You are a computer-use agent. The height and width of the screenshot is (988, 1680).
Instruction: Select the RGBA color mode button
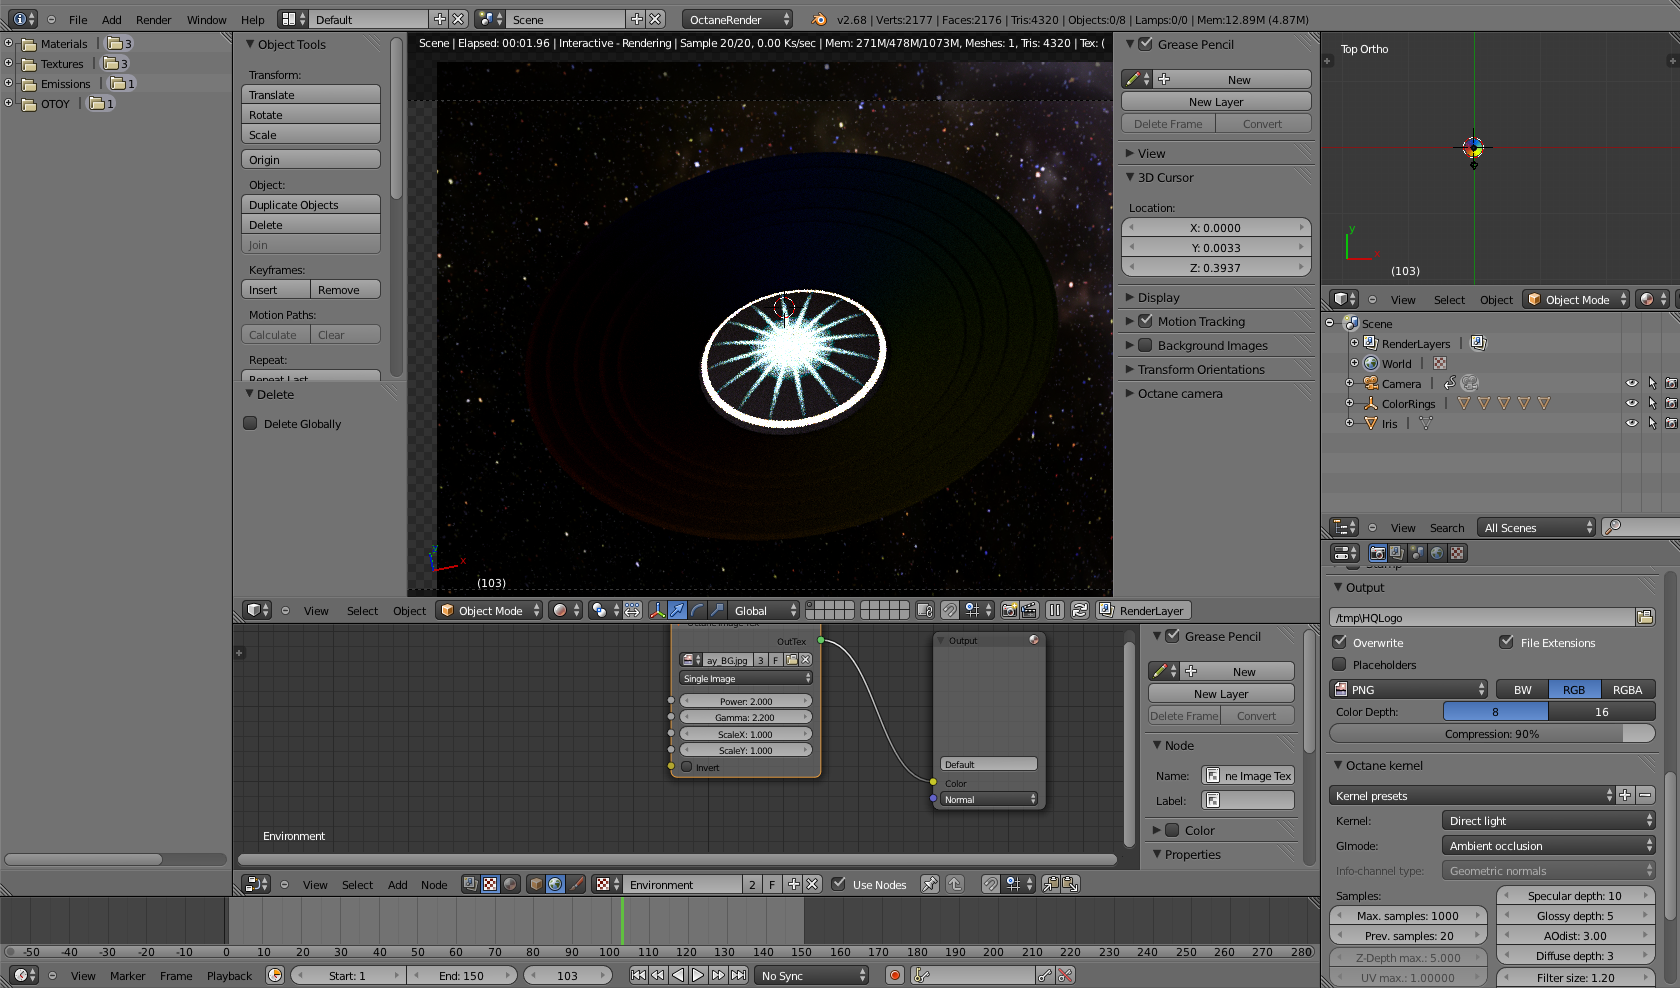point(1628,689)
